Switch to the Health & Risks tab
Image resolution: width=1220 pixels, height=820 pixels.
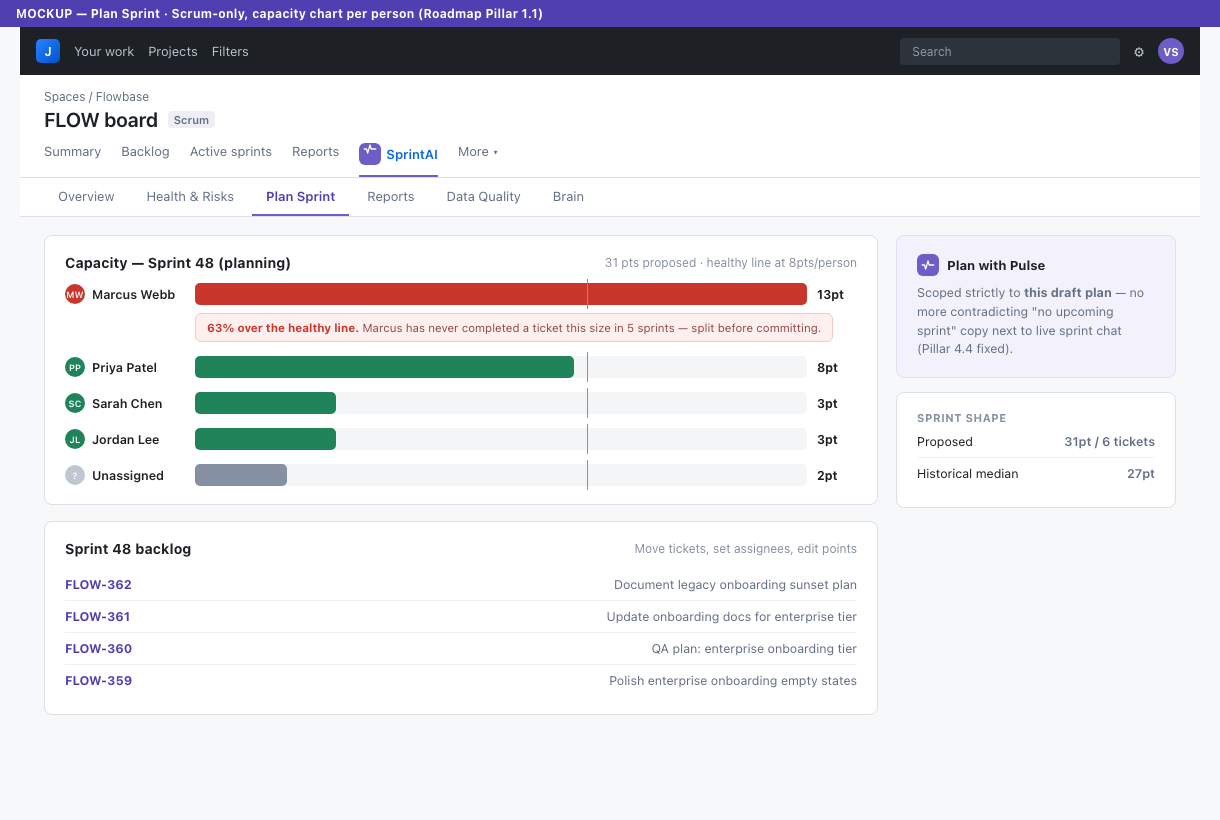coord(190,196)
